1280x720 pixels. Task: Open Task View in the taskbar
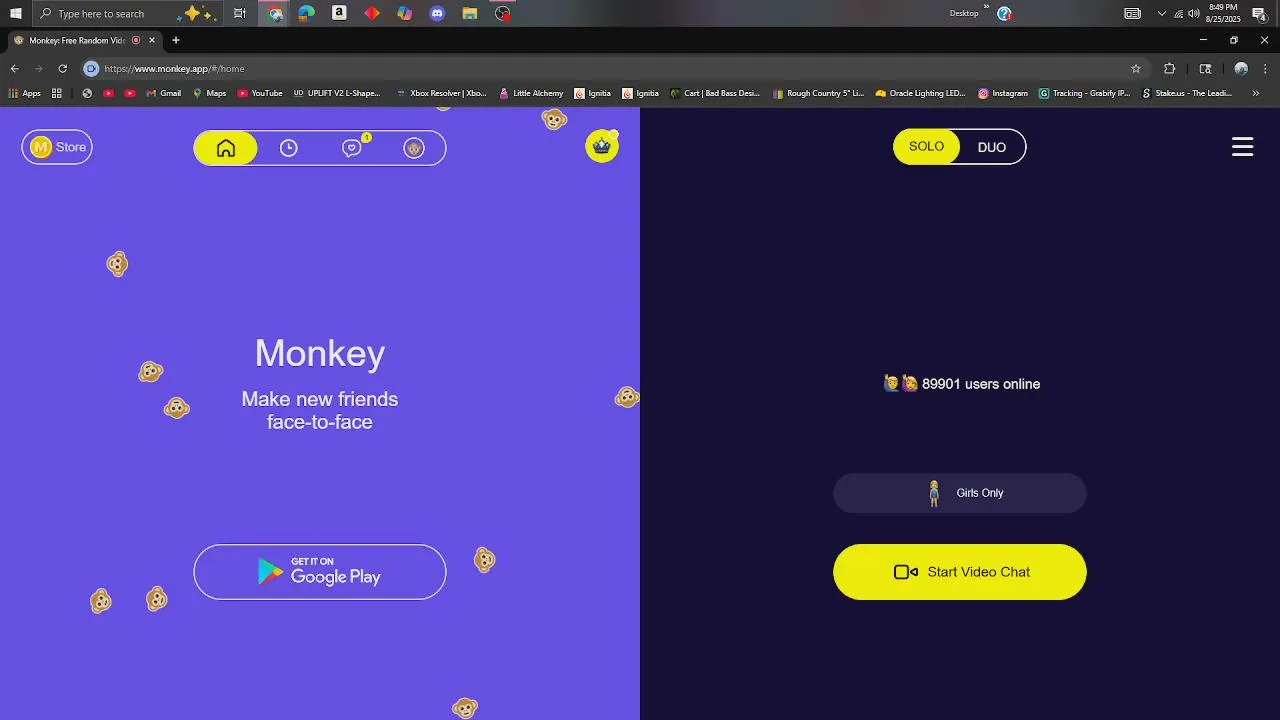point(240,13)
